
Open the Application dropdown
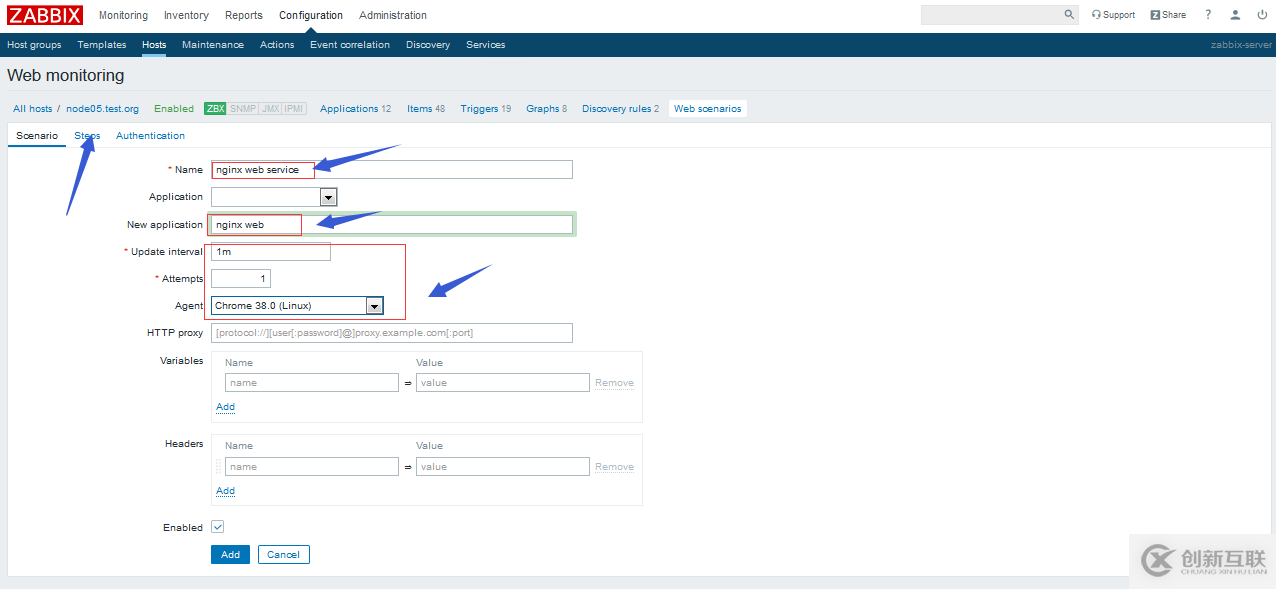point(274,197)
